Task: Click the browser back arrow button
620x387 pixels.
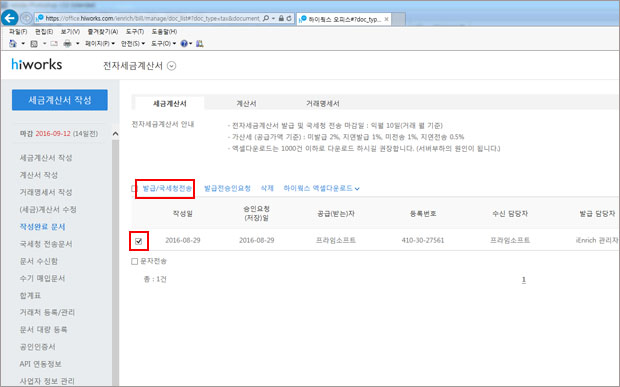Action: click(x=10, y=18)
